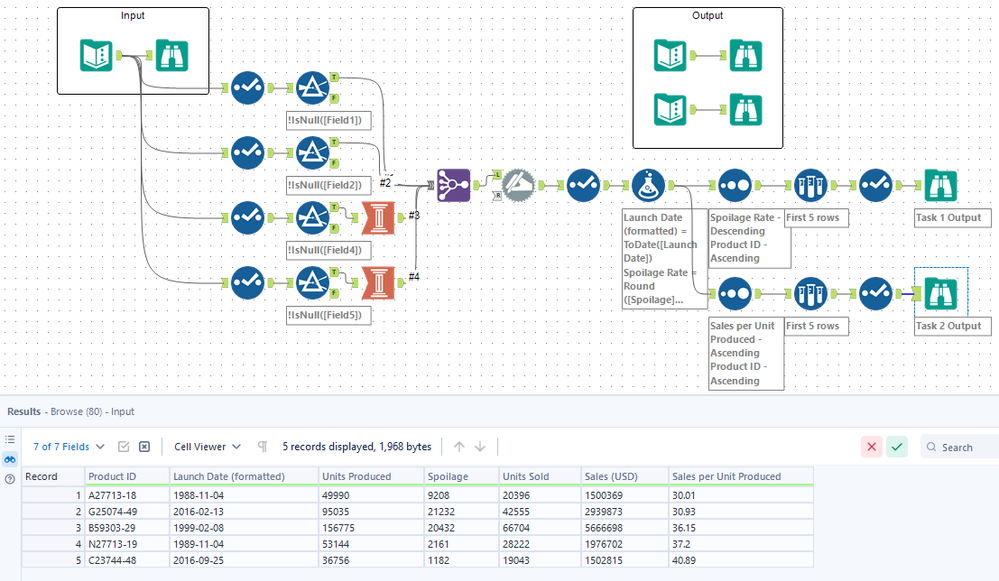Open the Browse tool inside Input container
Screen dimensions: 999x581
172,55
